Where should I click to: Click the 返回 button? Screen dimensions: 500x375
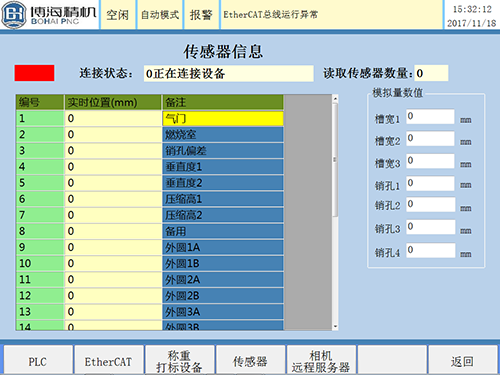[x=463, y=361]
